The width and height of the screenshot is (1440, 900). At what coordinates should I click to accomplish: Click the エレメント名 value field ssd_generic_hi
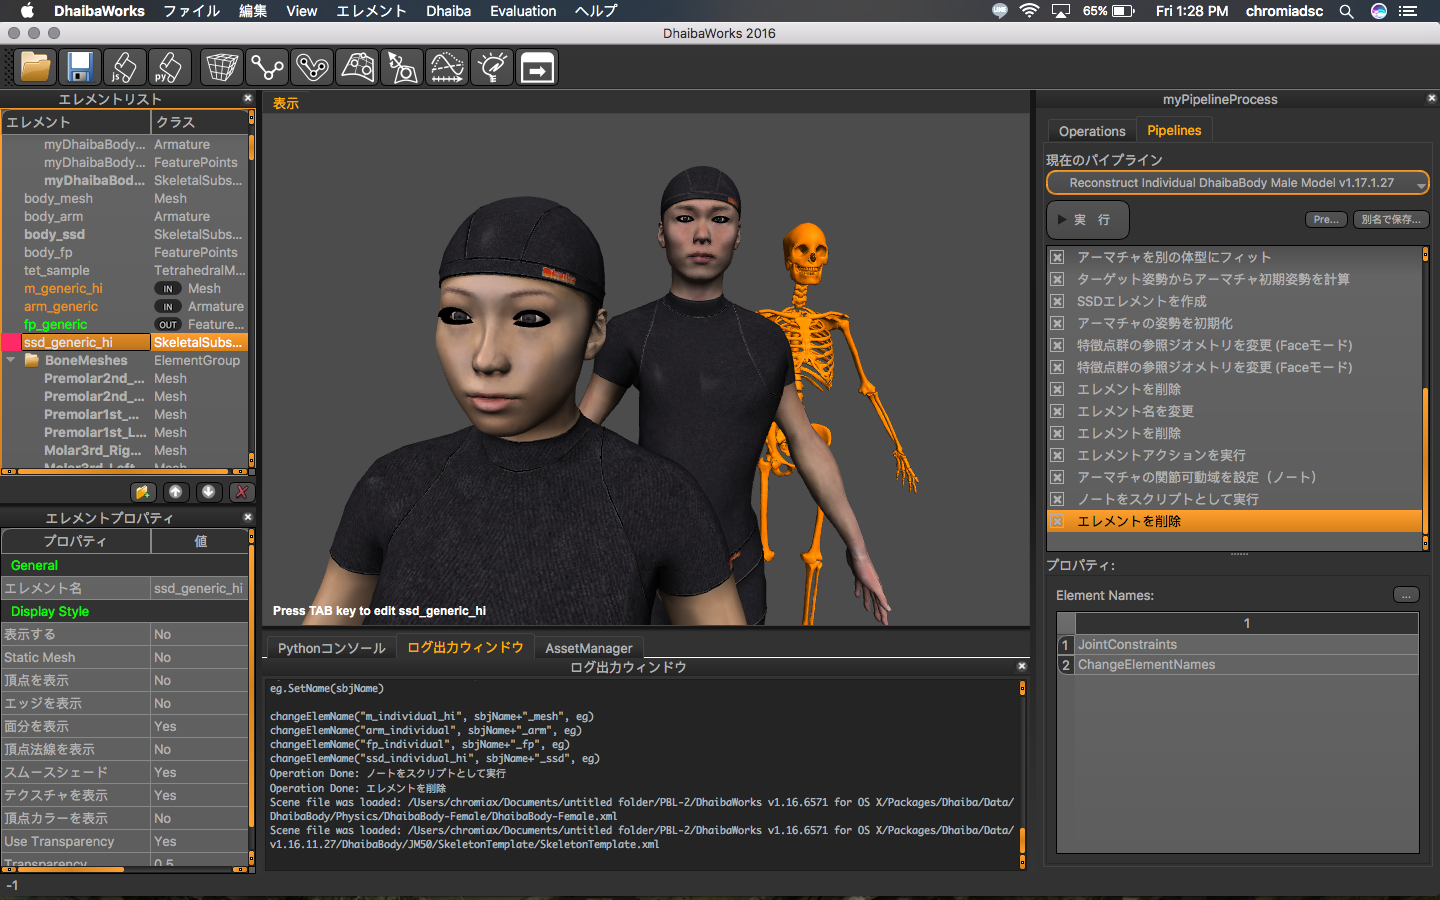pos(199,588)
